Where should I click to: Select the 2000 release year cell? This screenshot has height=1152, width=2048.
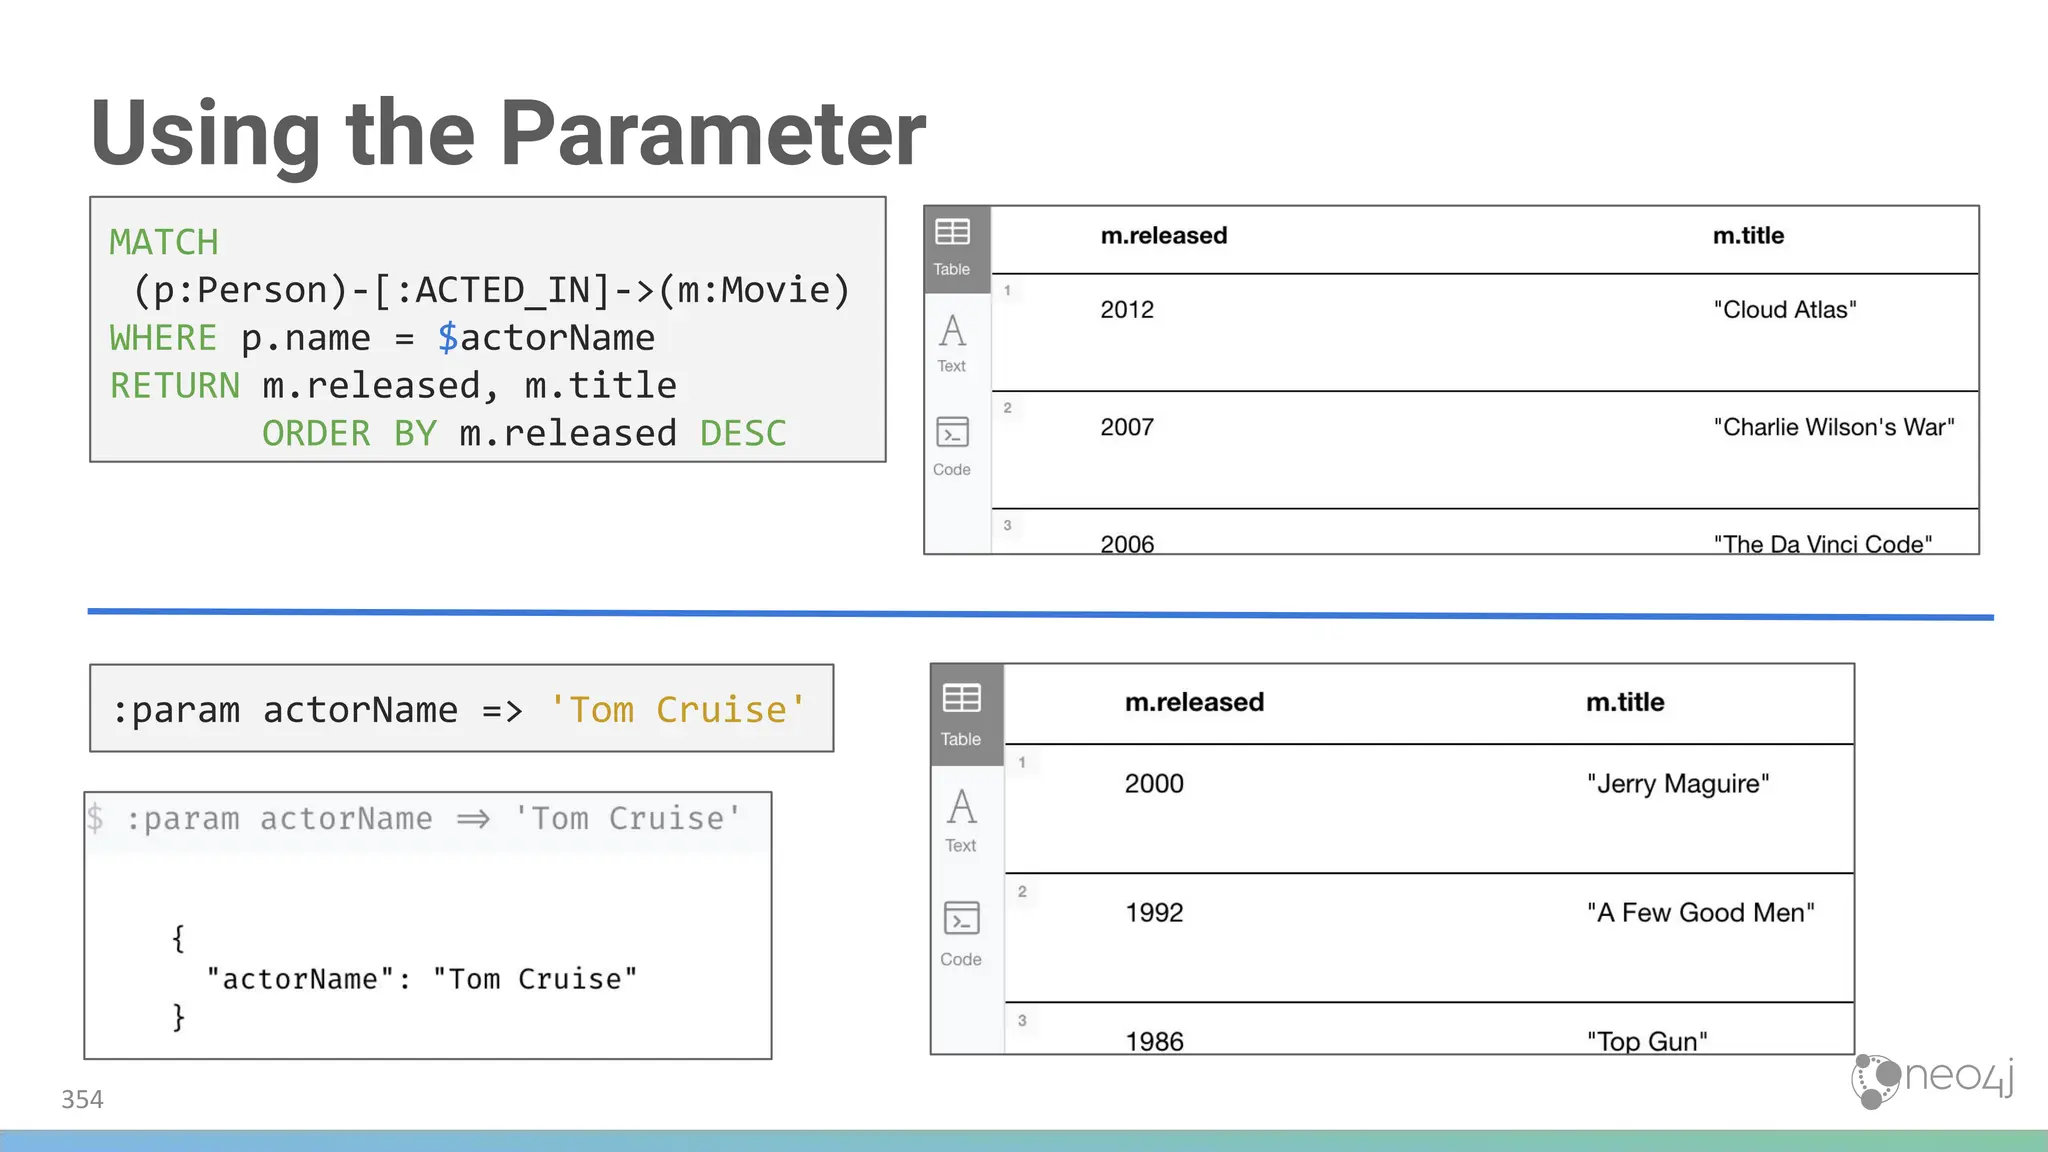pos(1154,783)
